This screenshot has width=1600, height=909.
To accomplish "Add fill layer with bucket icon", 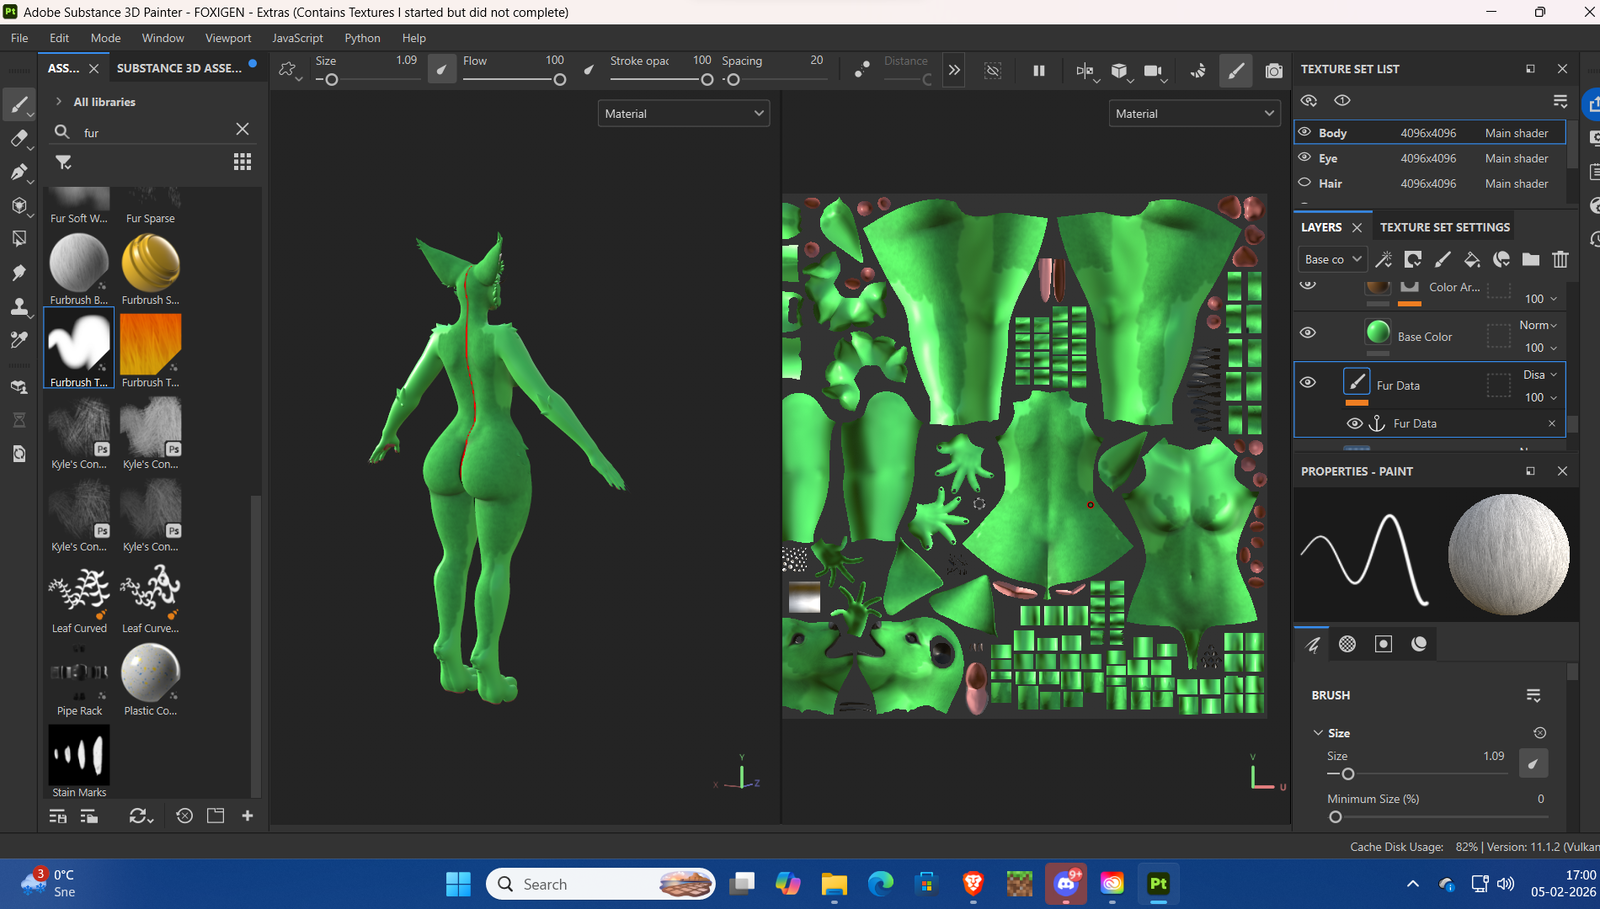I will point(1472,260).
